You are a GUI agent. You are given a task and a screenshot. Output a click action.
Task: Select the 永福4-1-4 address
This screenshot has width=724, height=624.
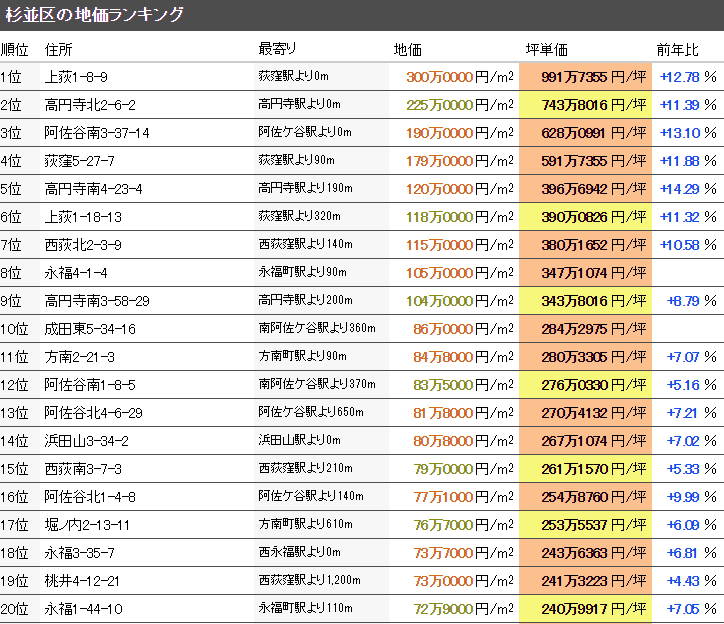coord(76,273)
